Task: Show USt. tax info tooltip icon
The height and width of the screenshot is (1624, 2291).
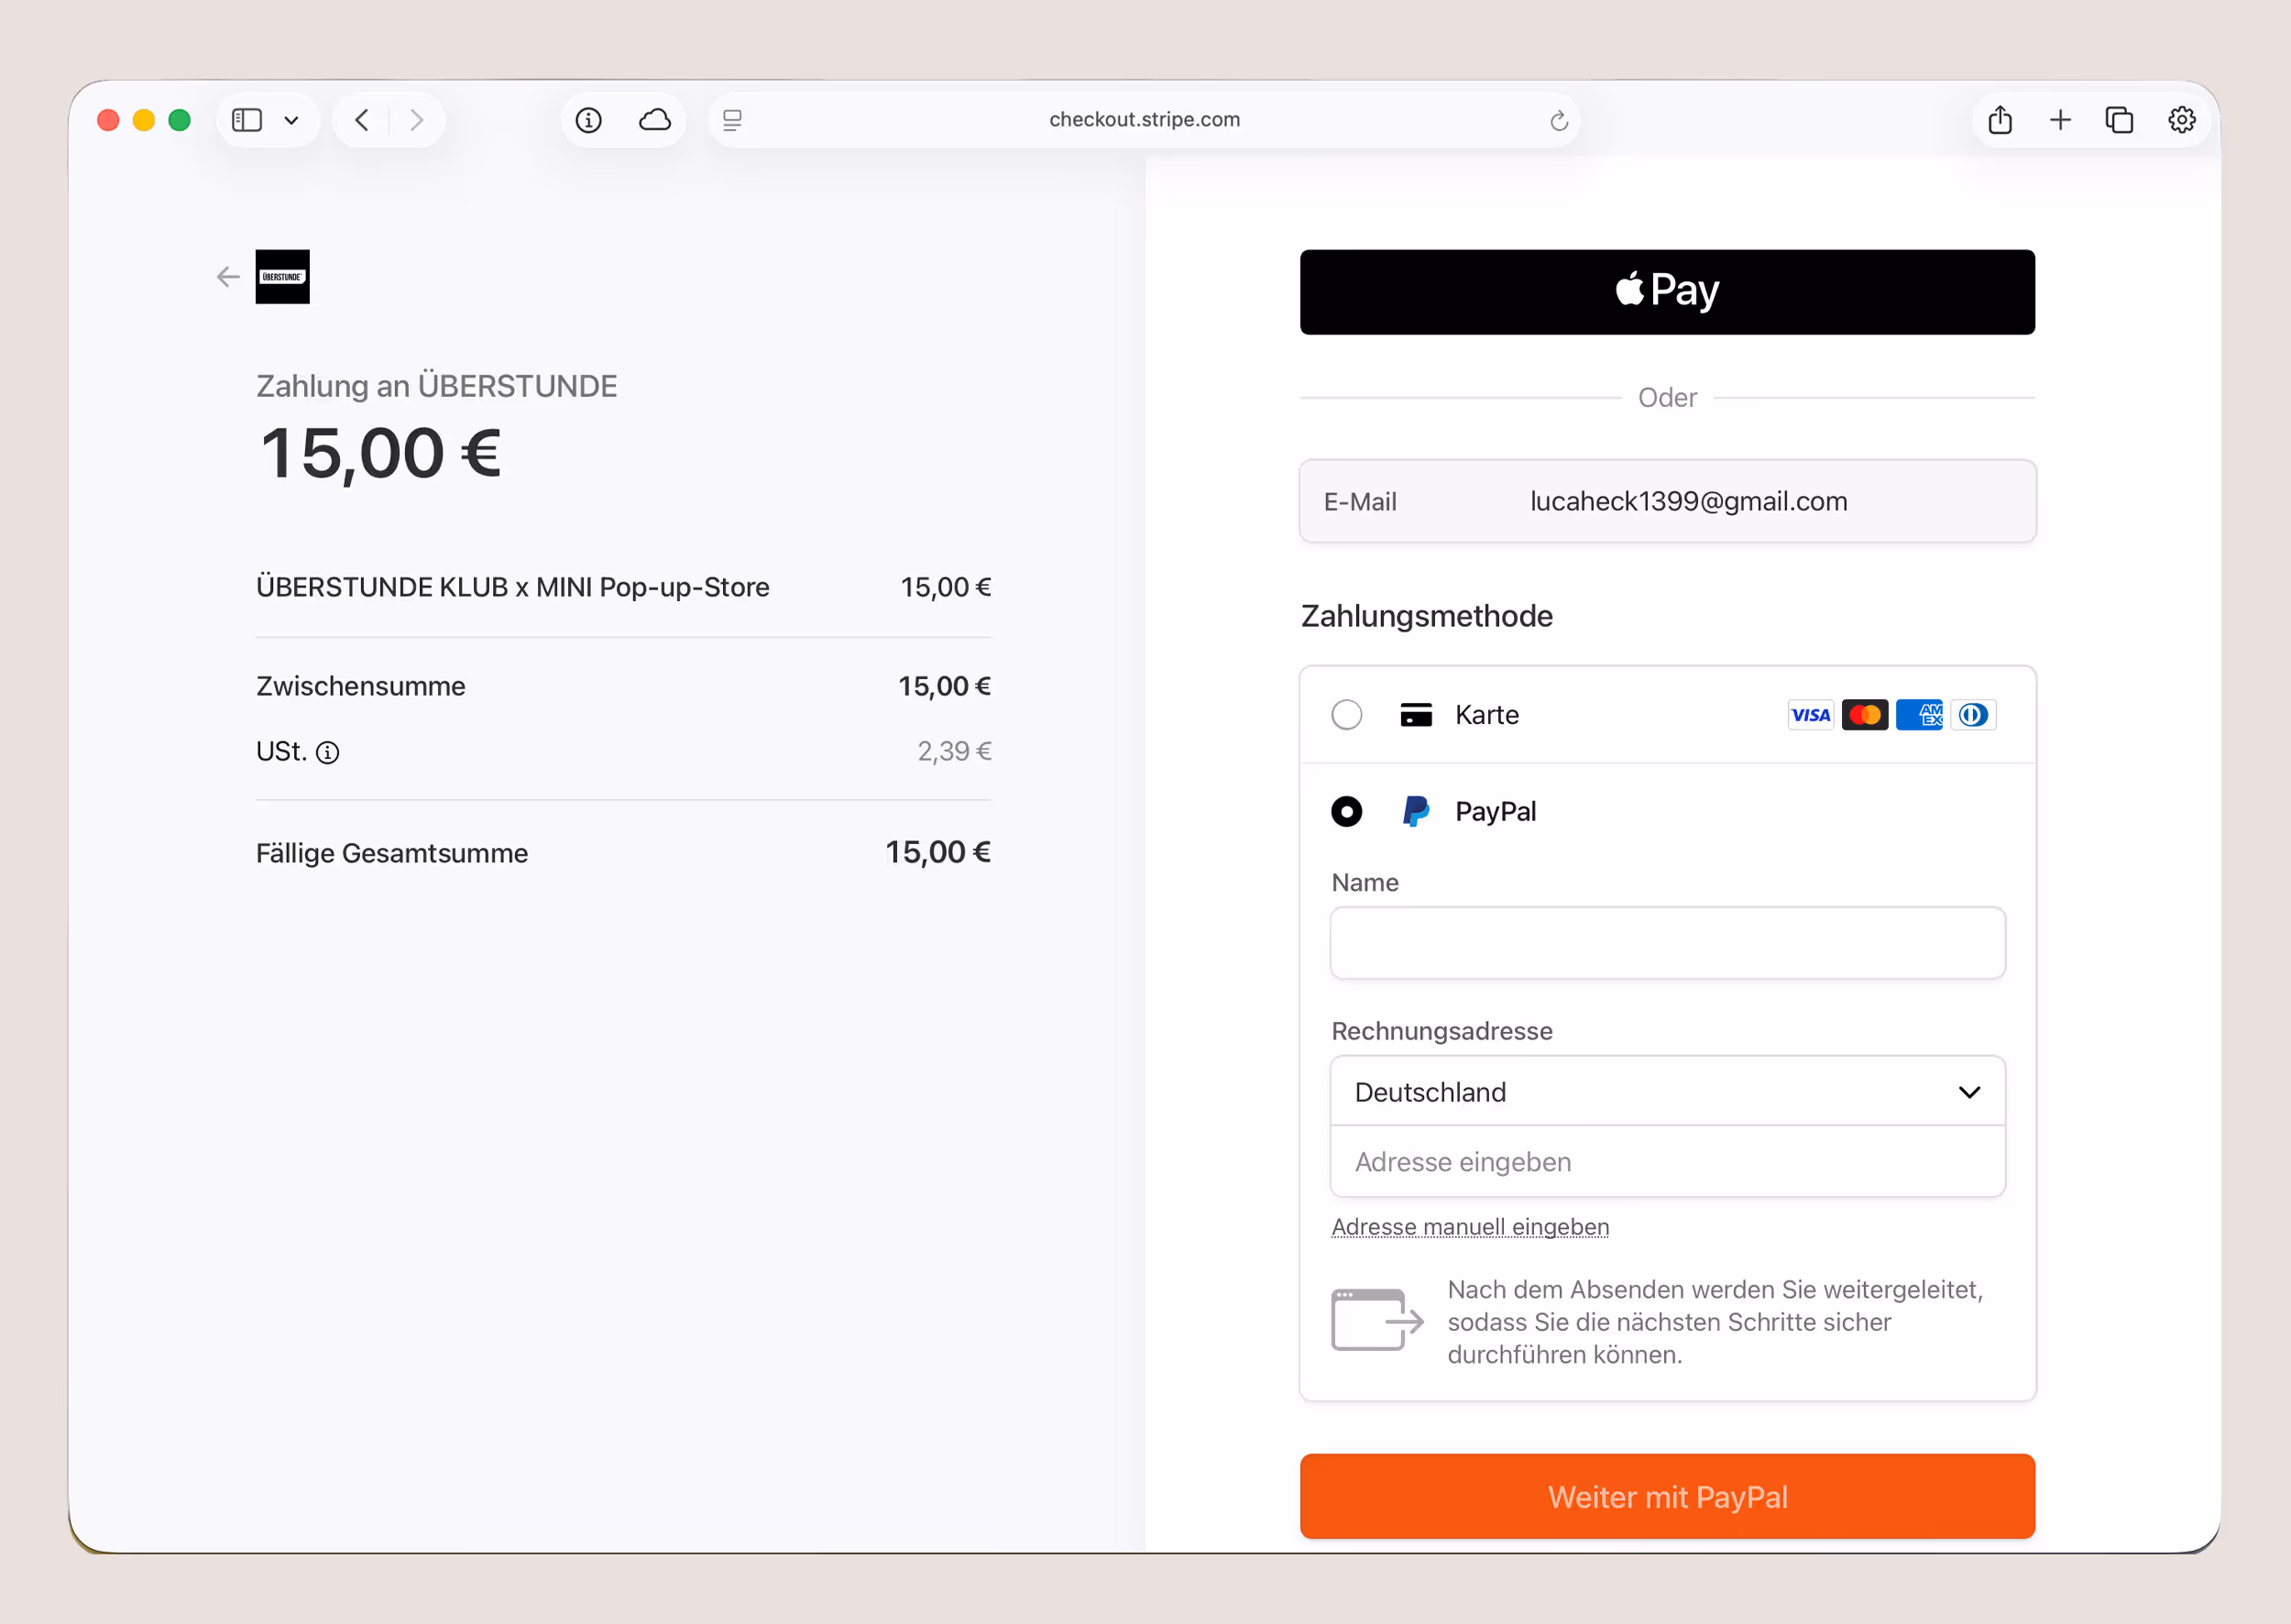Action: [328, 753]
